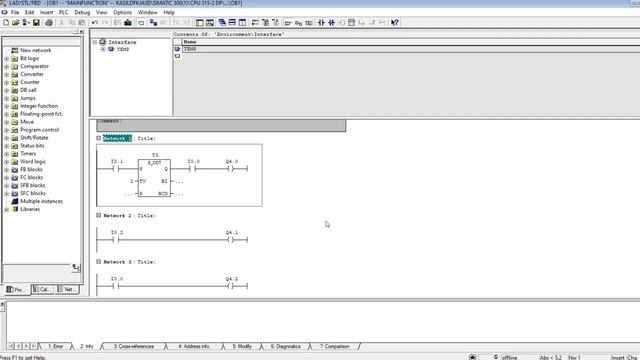Image resolution: width=640 pixels, height=360 pixels.
Task: Insert a normally open contact from toolbar
Action: [x=321, y=22]
